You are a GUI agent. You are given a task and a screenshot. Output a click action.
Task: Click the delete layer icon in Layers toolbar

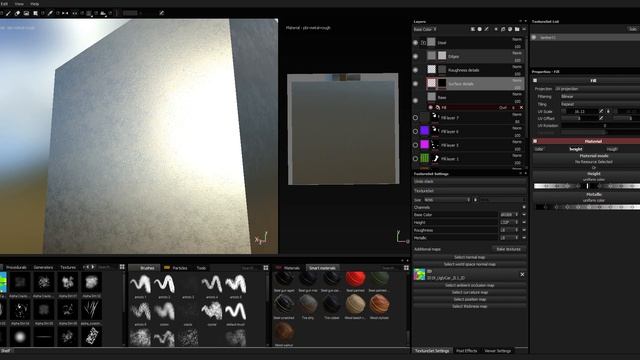pyautogui.click(x=524, y=29)
